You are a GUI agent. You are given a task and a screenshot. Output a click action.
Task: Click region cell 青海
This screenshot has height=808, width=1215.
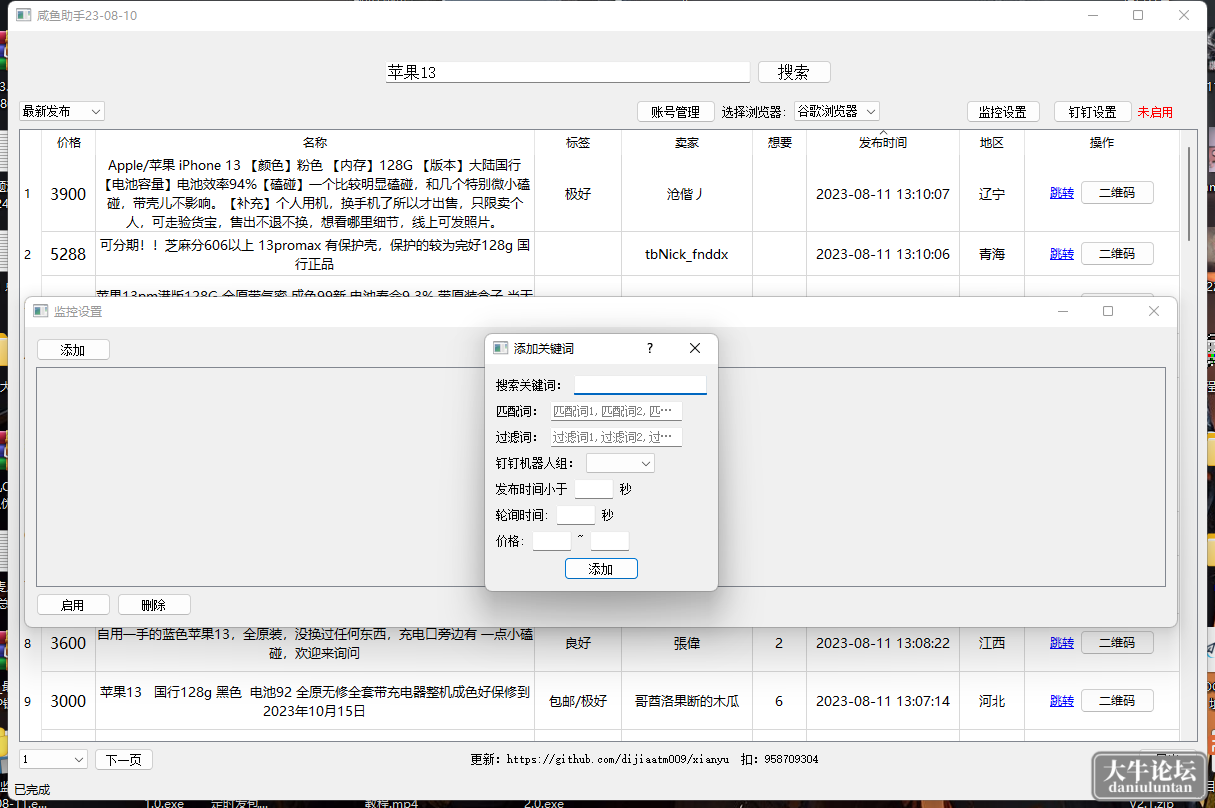click(x=991, y=254)
